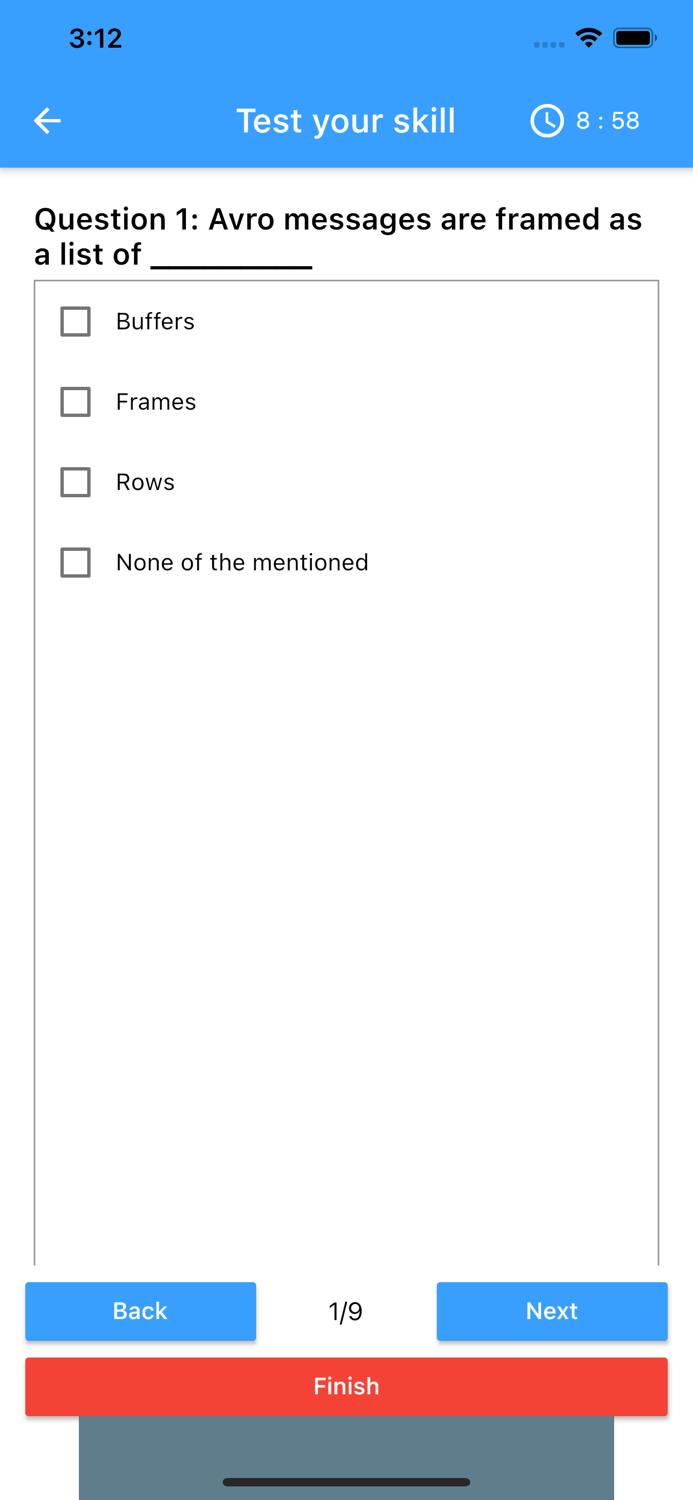This screenshot has height=1500, width=693.
Task: Click the None of the mentioned label text
Action: 242,563
